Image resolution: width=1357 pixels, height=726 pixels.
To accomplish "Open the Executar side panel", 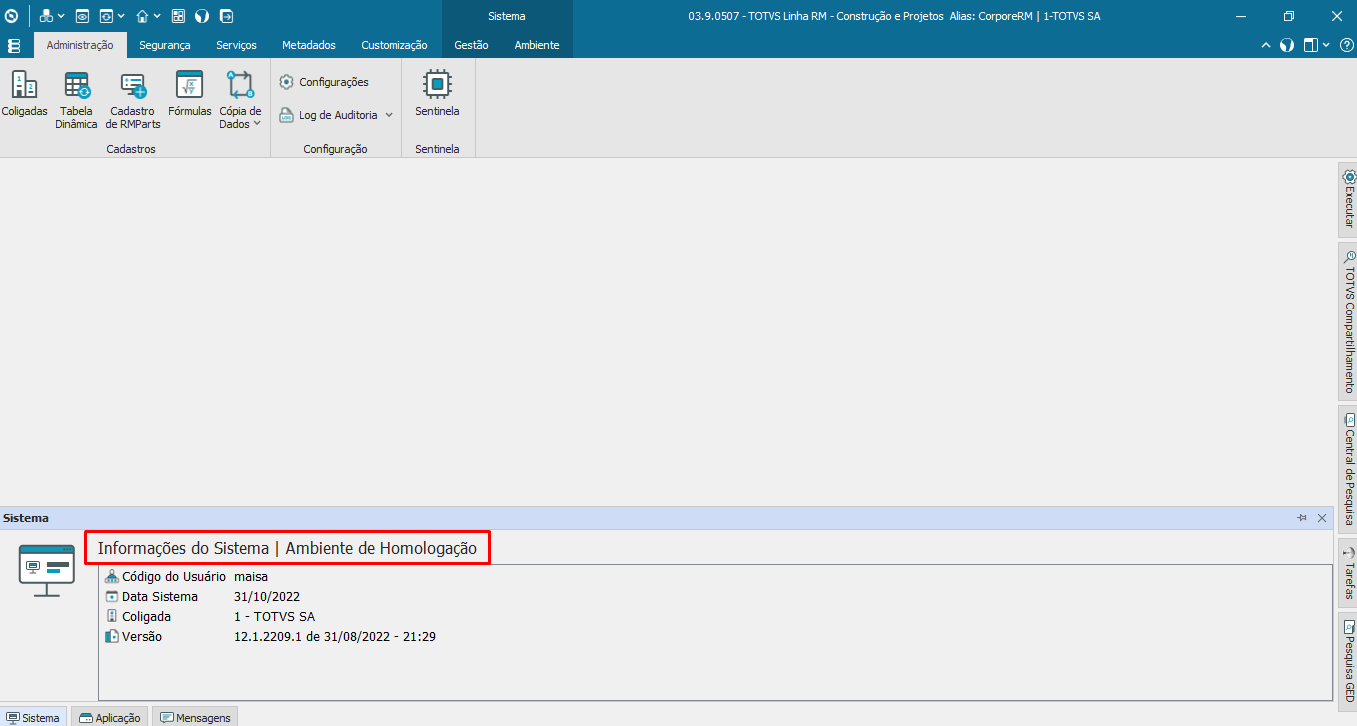I will coord(1348,199).
